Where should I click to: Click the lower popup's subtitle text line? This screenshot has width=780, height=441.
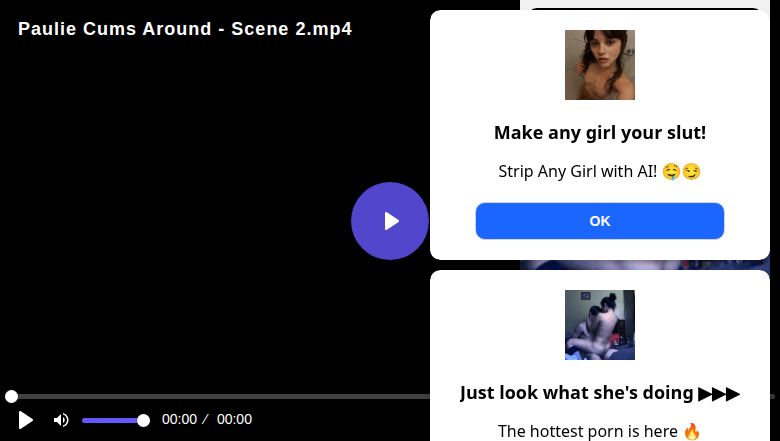(x=588, y=431)
